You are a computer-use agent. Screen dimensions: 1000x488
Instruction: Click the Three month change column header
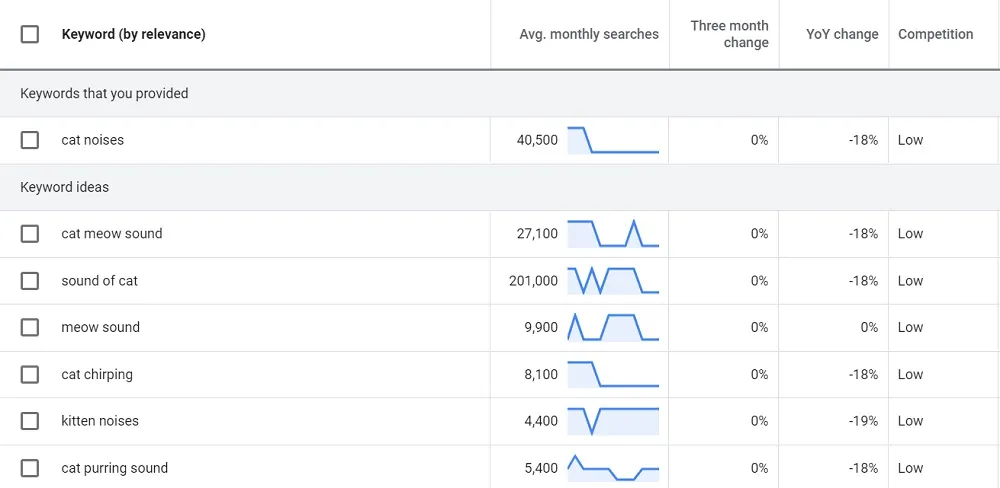point(729,34)
